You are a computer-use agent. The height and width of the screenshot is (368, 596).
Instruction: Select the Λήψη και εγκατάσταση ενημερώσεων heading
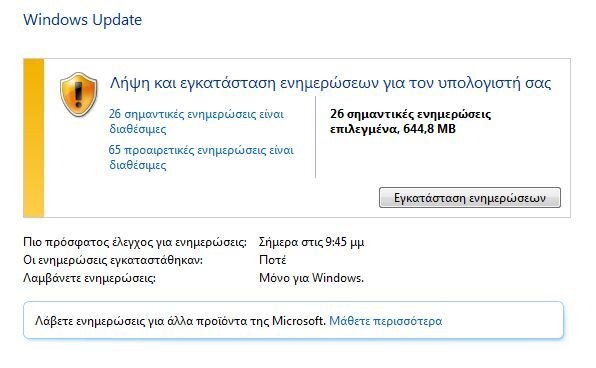pos(330,82)
